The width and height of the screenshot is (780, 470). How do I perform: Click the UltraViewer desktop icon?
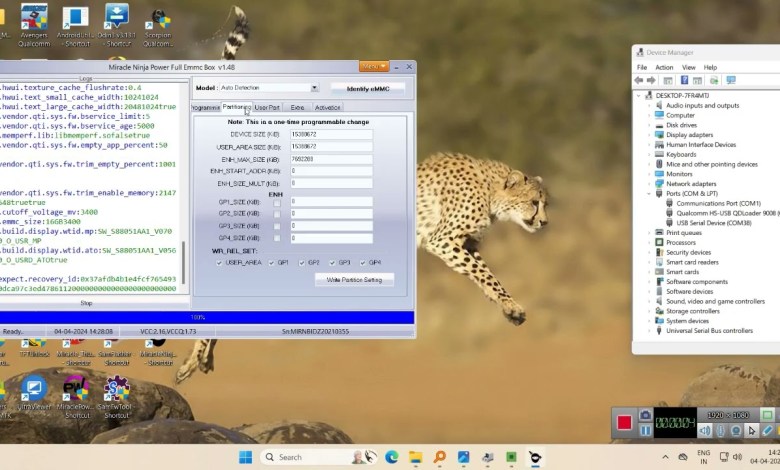point(34,389)
